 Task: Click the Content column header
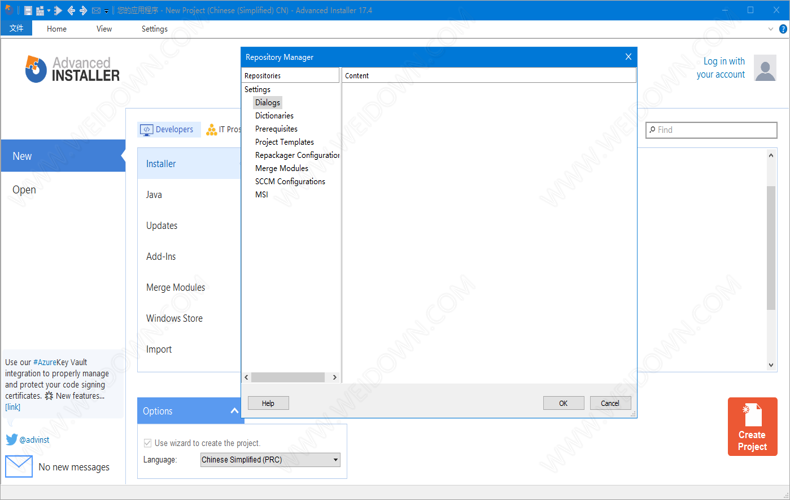coord(489,75)
